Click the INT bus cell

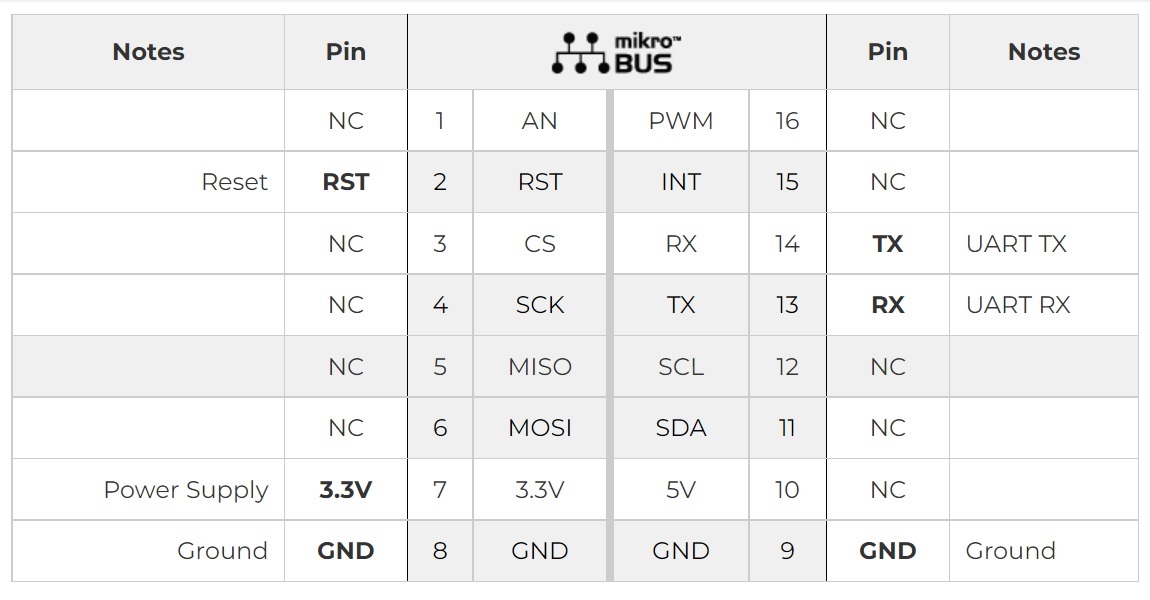click(681, 182)
